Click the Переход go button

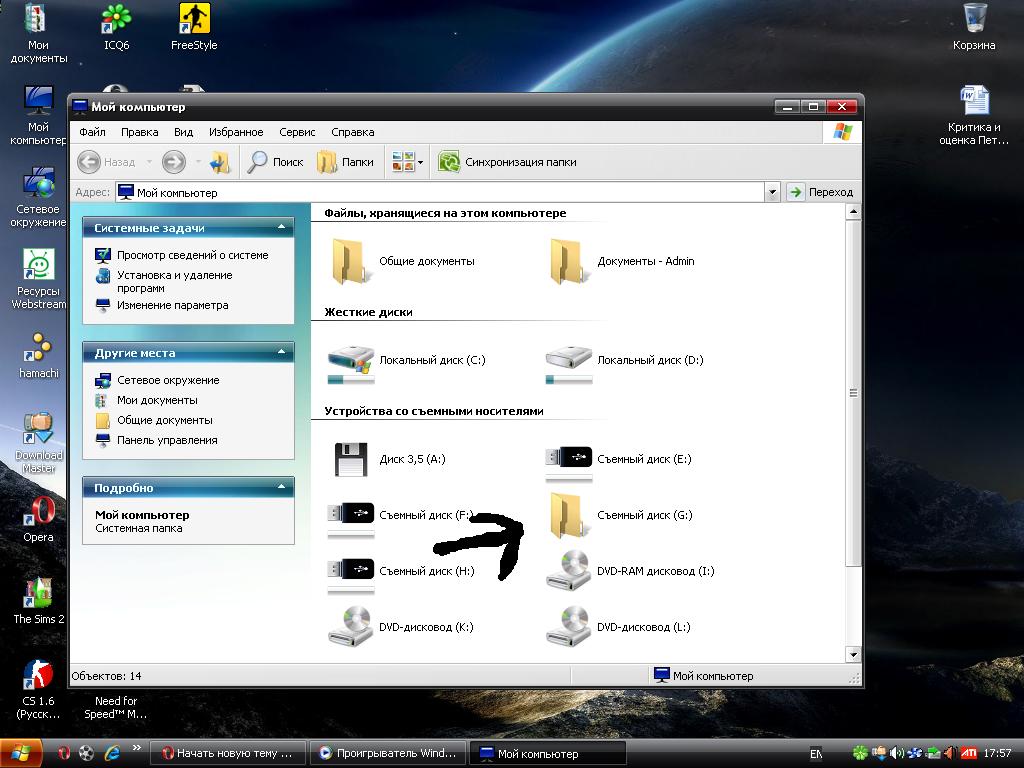(x=821, y=192)
